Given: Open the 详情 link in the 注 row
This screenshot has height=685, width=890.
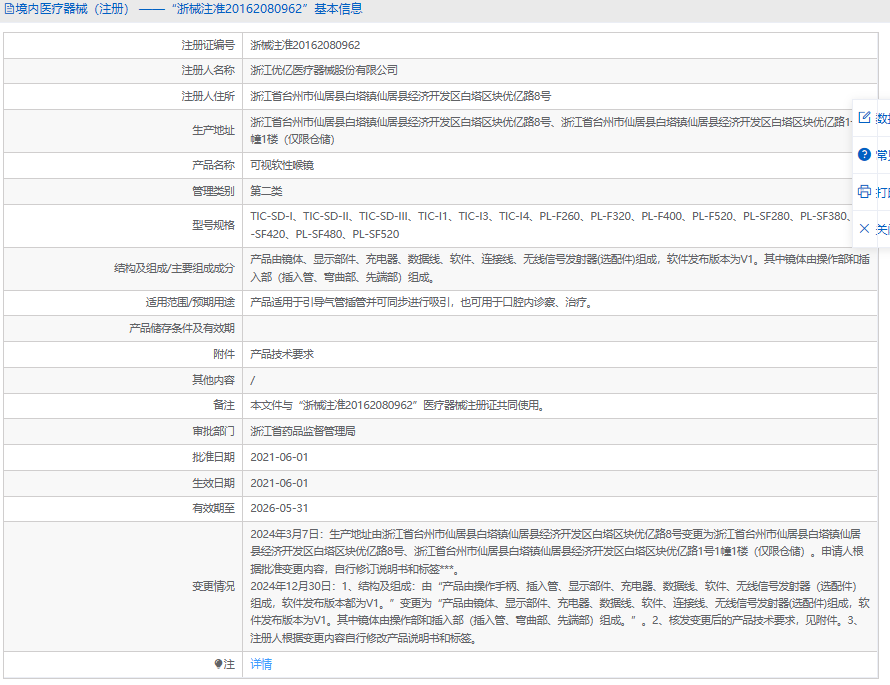Looking at the screenshot, I should point(261,663).
